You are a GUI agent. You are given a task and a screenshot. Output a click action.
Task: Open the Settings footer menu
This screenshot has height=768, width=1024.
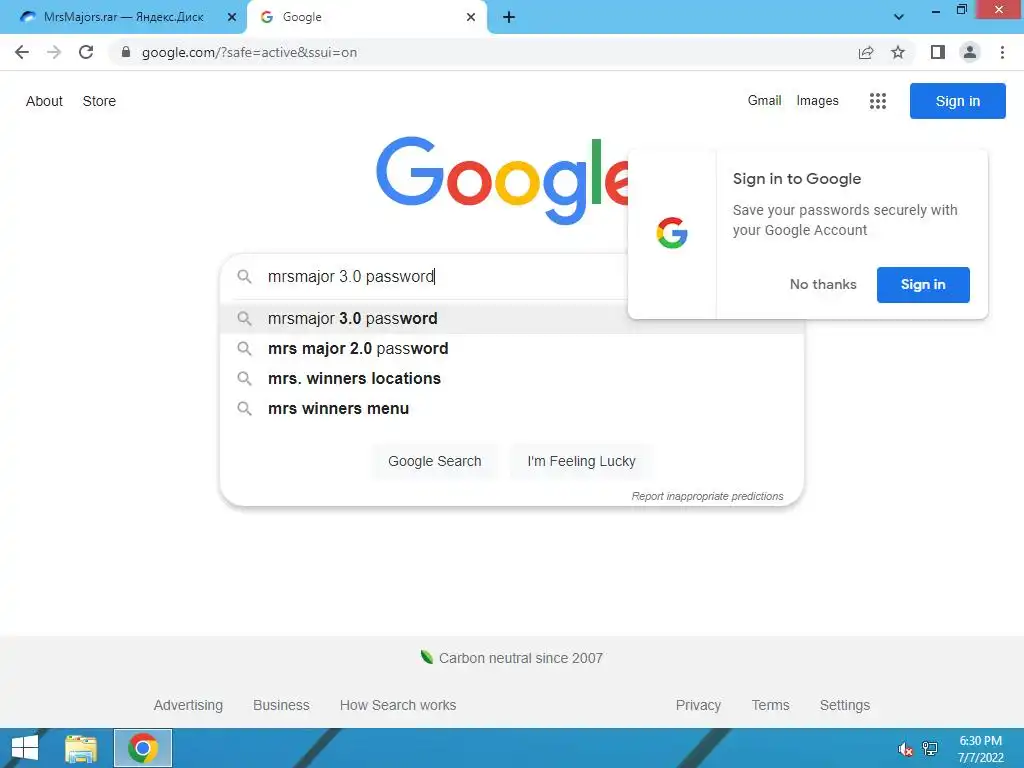844,705
